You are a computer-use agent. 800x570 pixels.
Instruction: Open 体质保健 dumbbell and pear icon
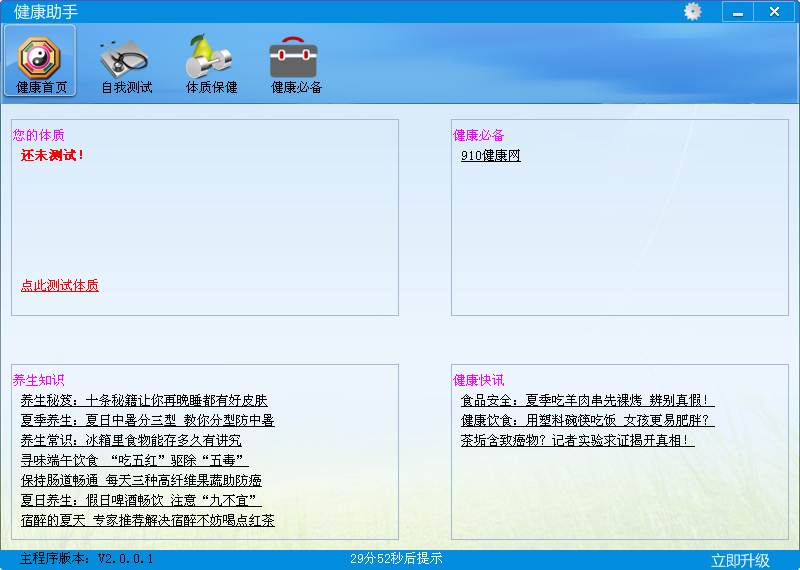(211, 64)
